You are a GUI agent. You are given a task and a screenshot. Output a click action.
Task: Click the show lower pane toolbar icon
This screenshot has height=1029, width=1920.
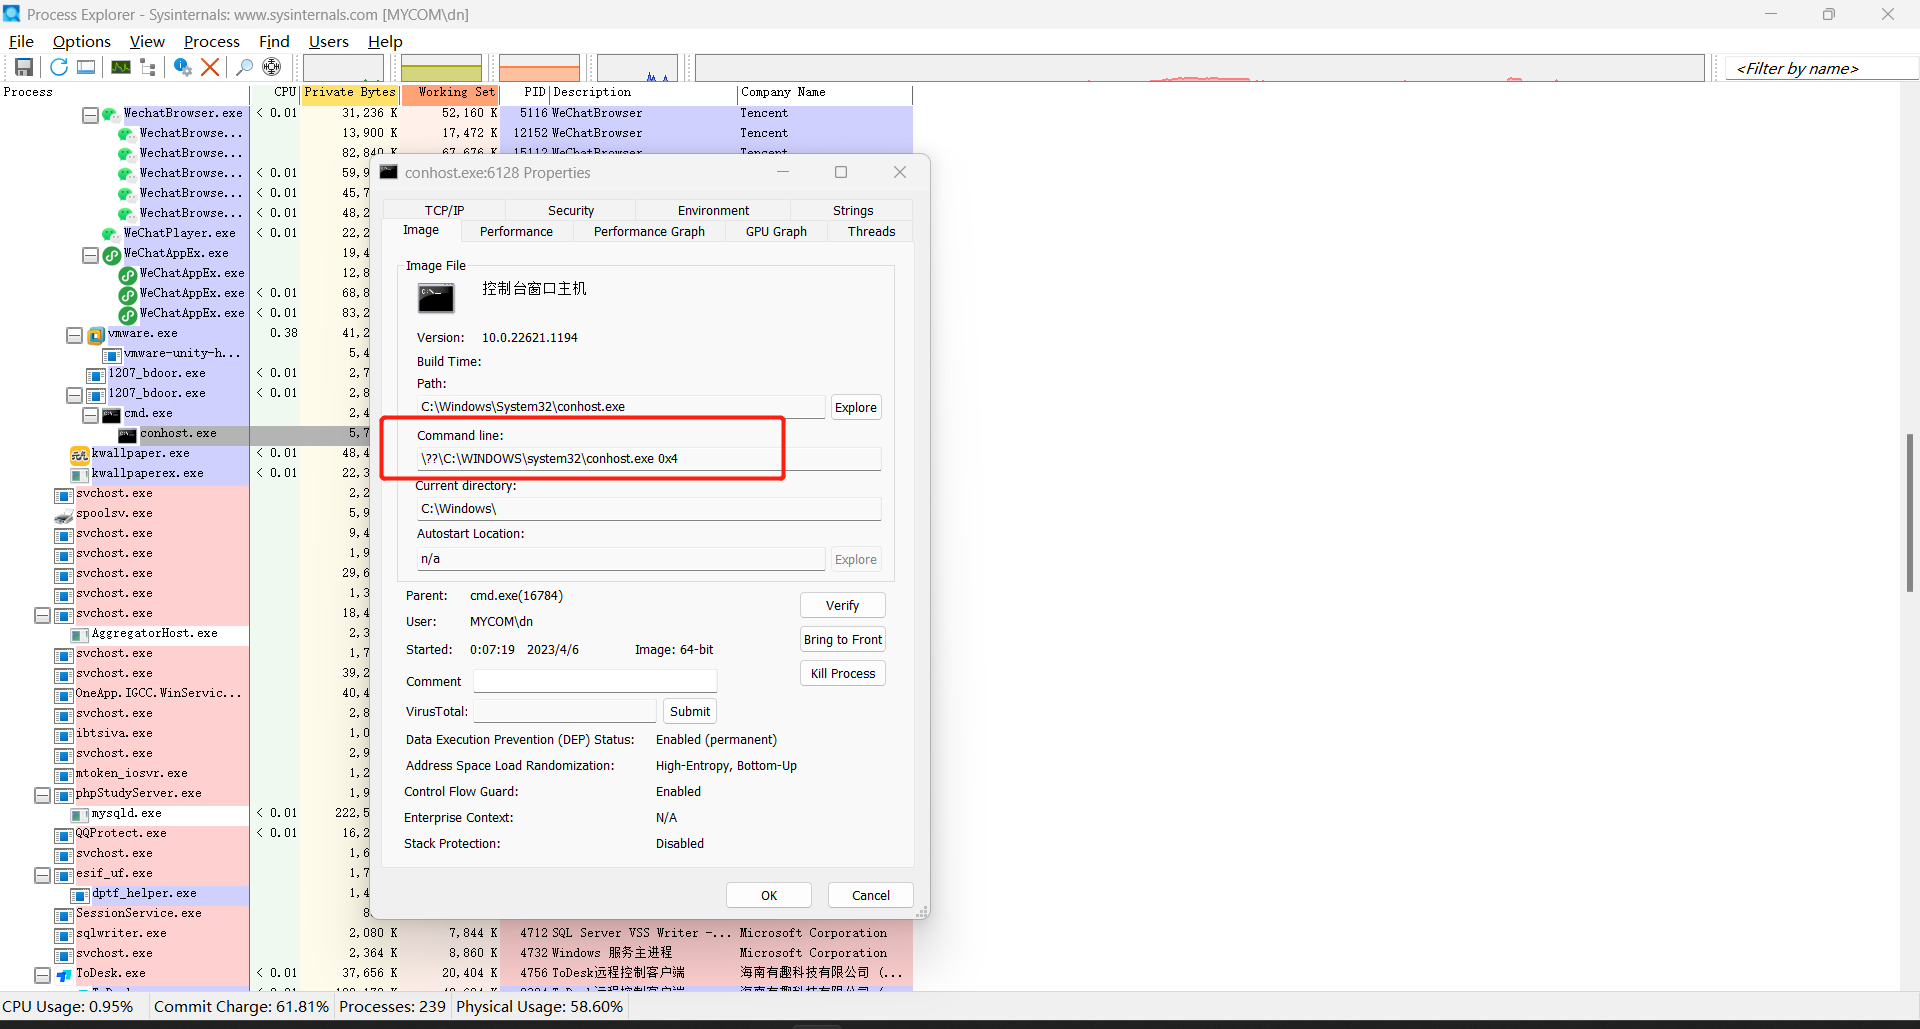point(87,67)
